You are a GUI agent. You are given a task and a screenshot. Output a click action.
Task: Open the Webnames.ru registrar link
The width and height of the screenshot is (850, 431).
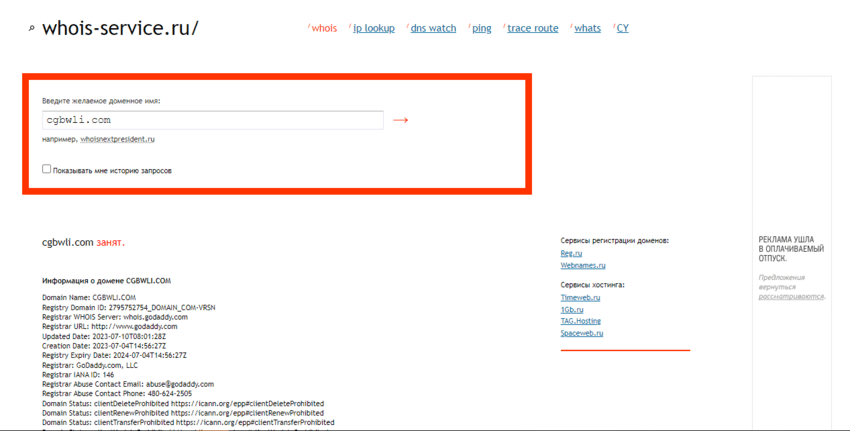(x=582, y=266)
